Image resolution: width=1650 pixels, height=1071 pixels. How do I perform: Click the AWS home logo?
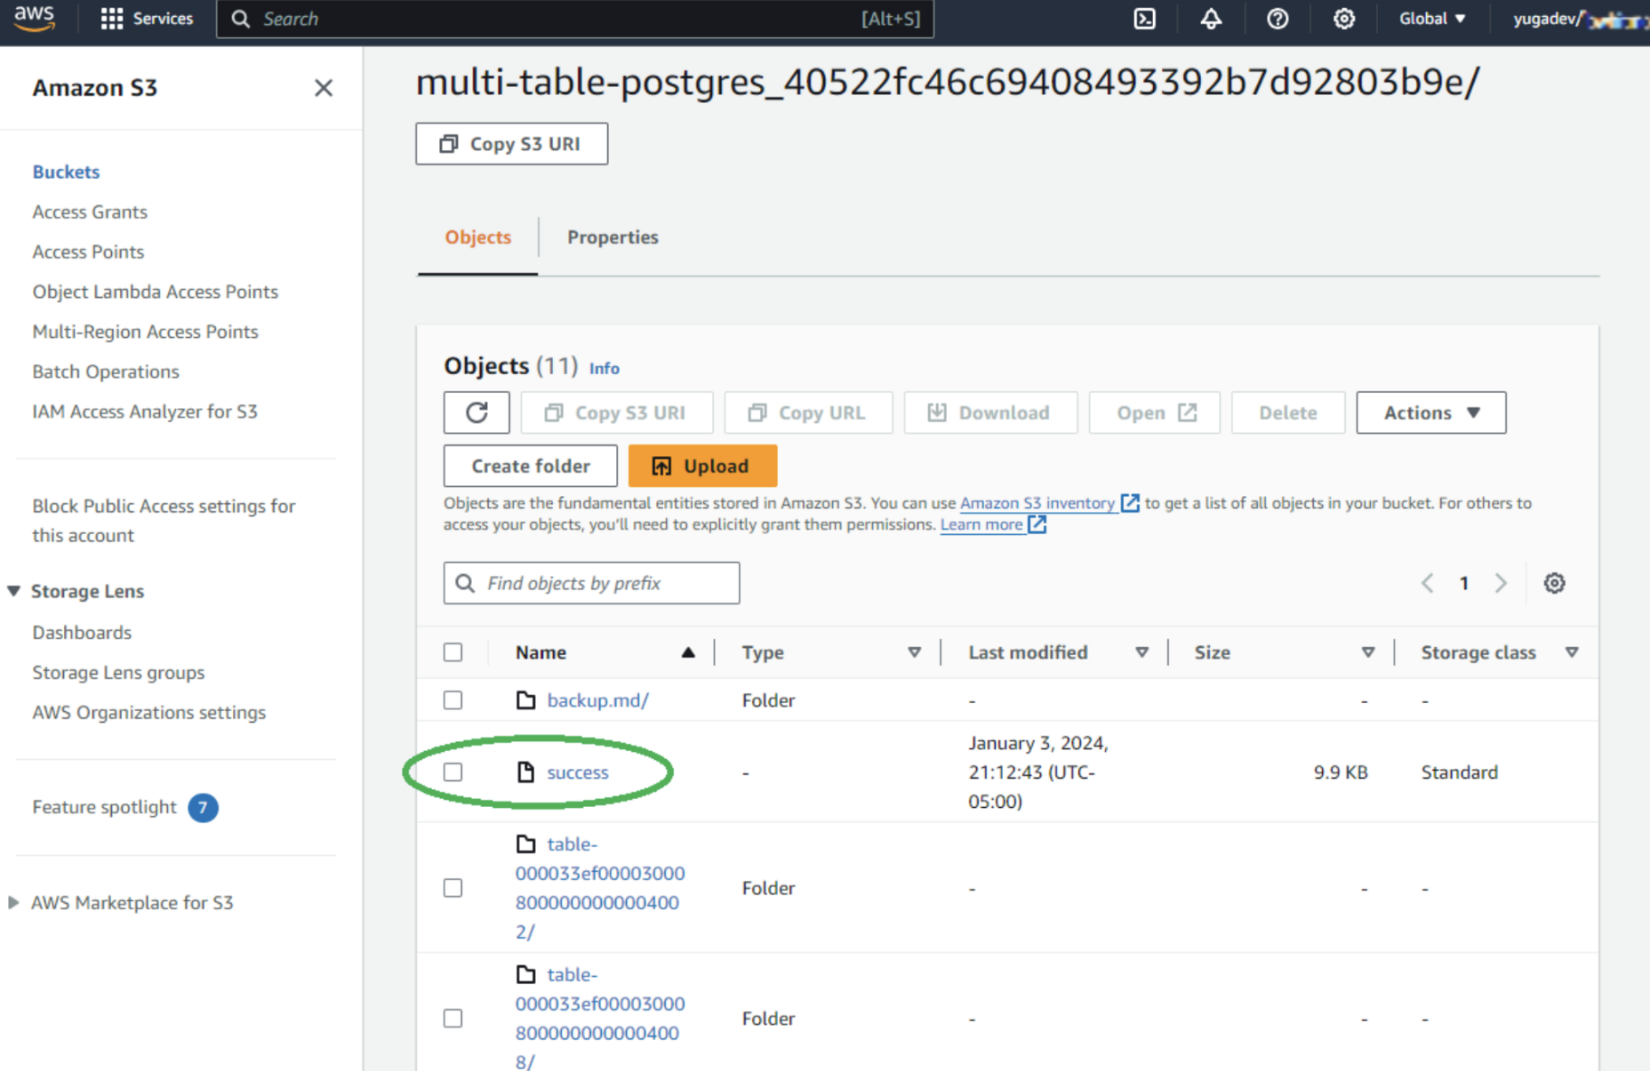point(34,18)
